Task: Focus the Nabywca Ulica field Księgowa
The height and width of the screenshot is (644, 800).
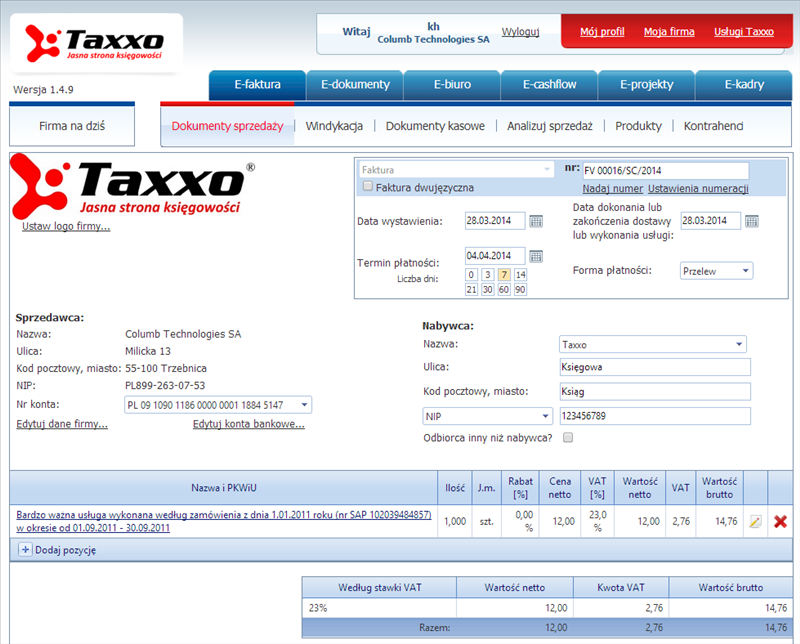Action: pyautogui.click(x=655, y=367)
